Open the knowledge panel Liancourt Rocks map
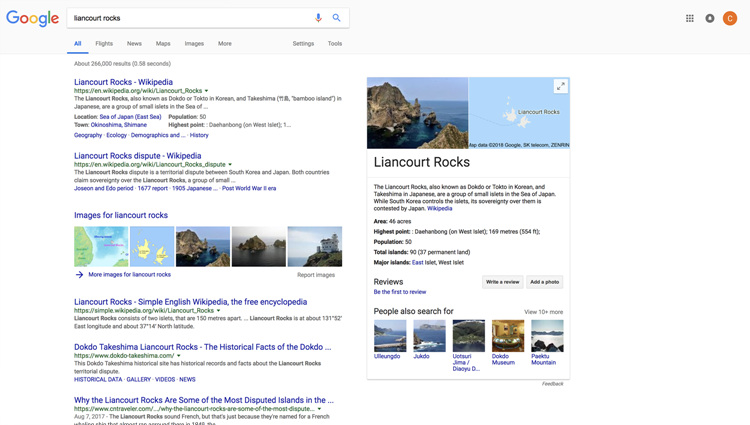750x425 pixels. 519,113
